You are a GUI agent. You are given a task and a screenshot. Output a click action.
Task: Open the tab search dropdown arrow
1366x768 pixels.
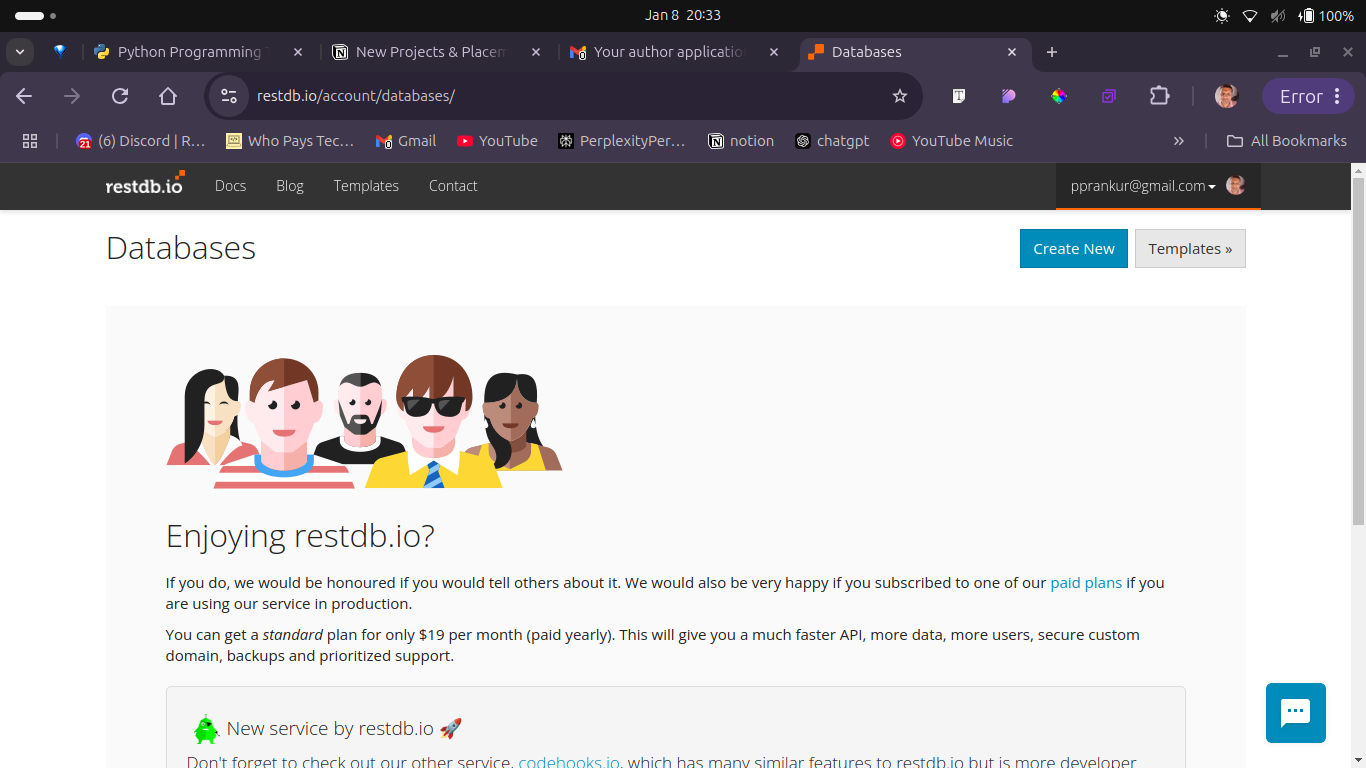tap(19, 52)
